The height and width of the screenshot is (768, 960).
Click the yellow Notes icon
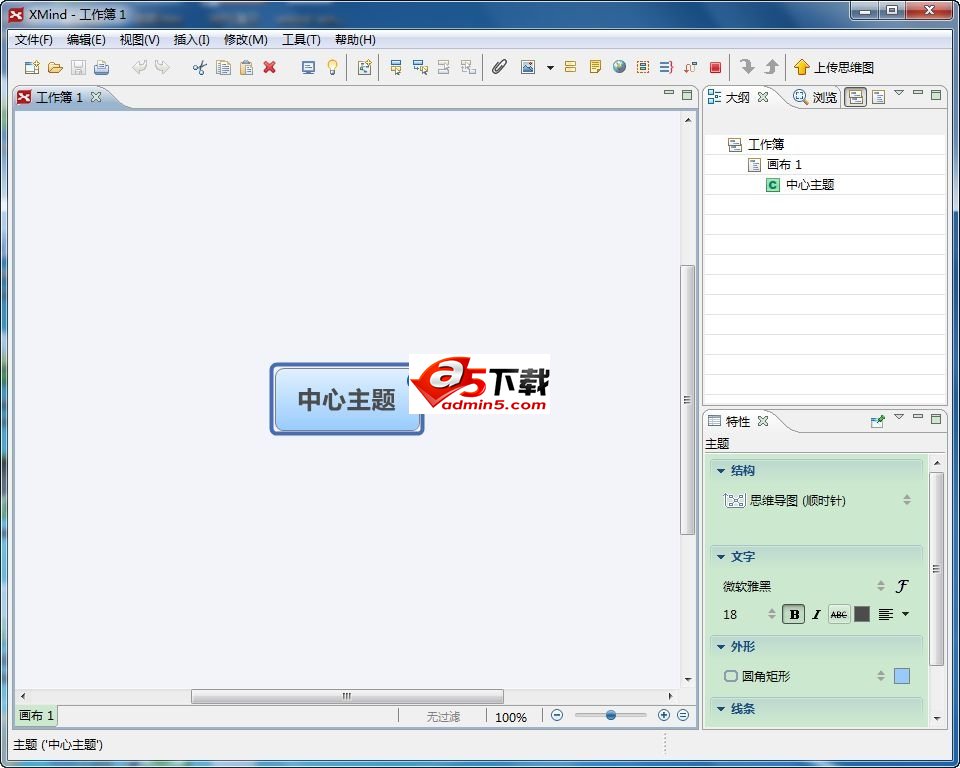595,67
